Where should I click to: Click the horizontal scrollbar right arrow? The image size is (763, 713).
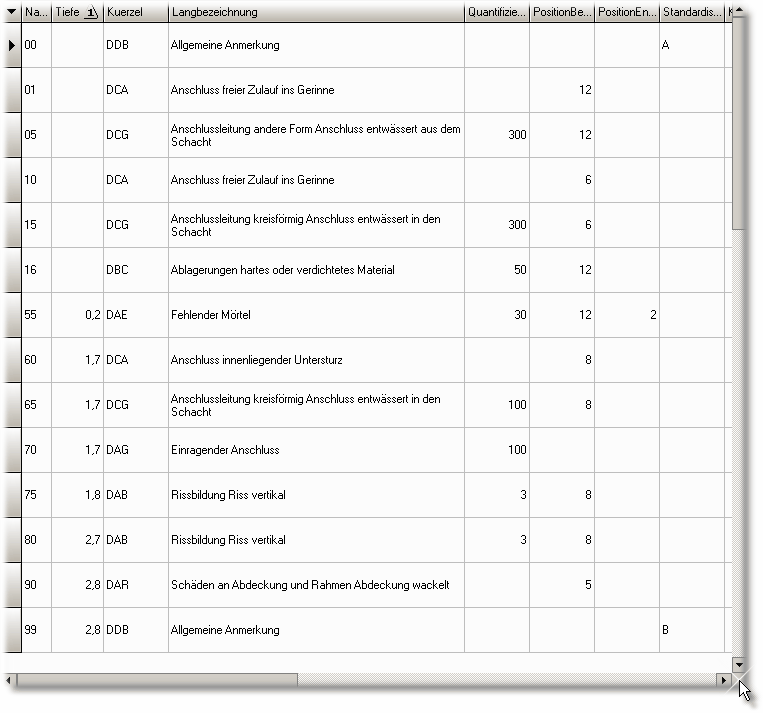click(723, 680)
